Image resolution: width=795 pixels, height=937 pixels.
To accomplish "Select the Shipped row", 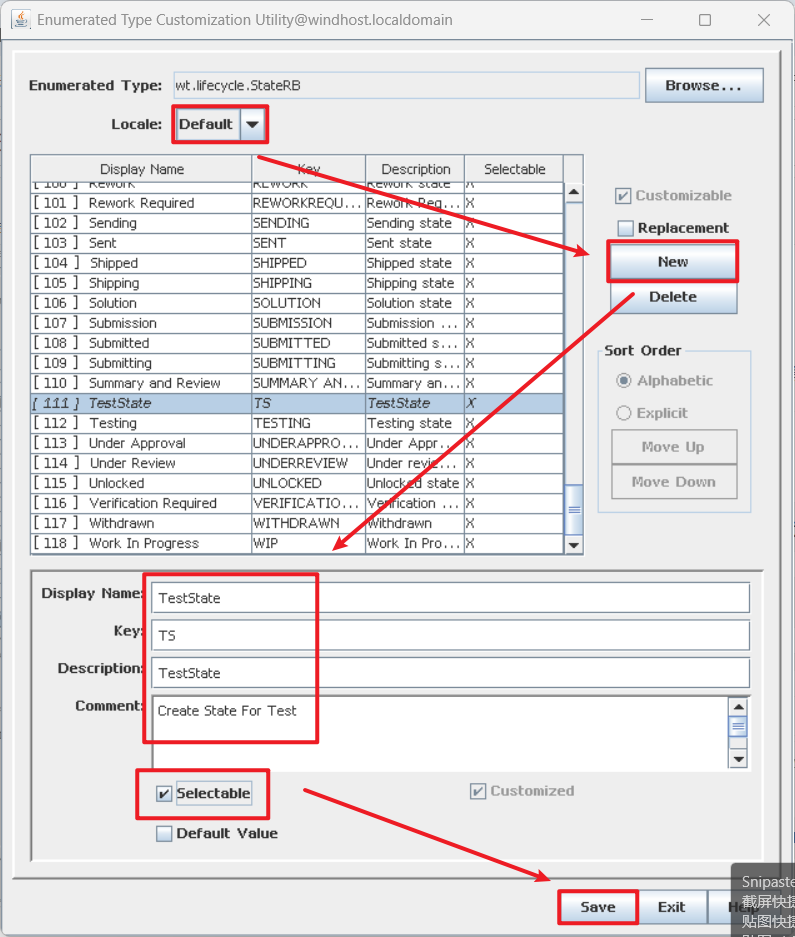I will click(297, 263).
